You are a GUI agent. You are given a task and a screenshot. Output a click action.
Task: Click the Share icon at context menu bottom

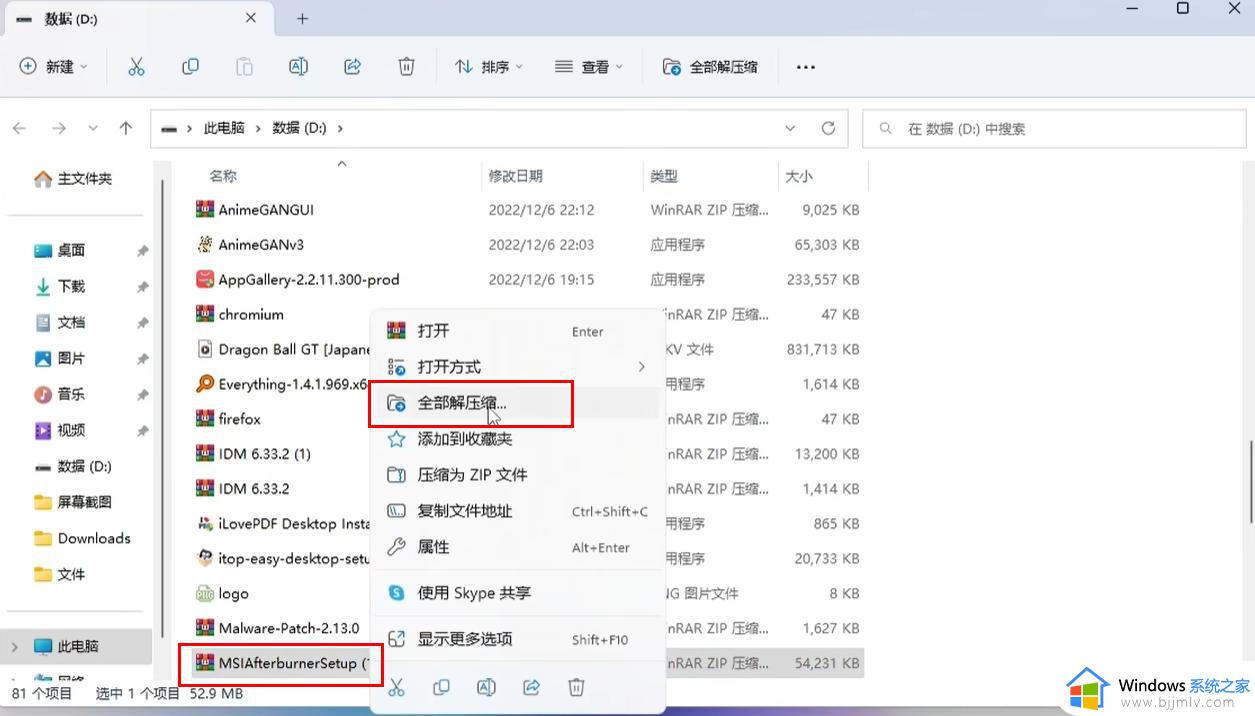[531, 687]
